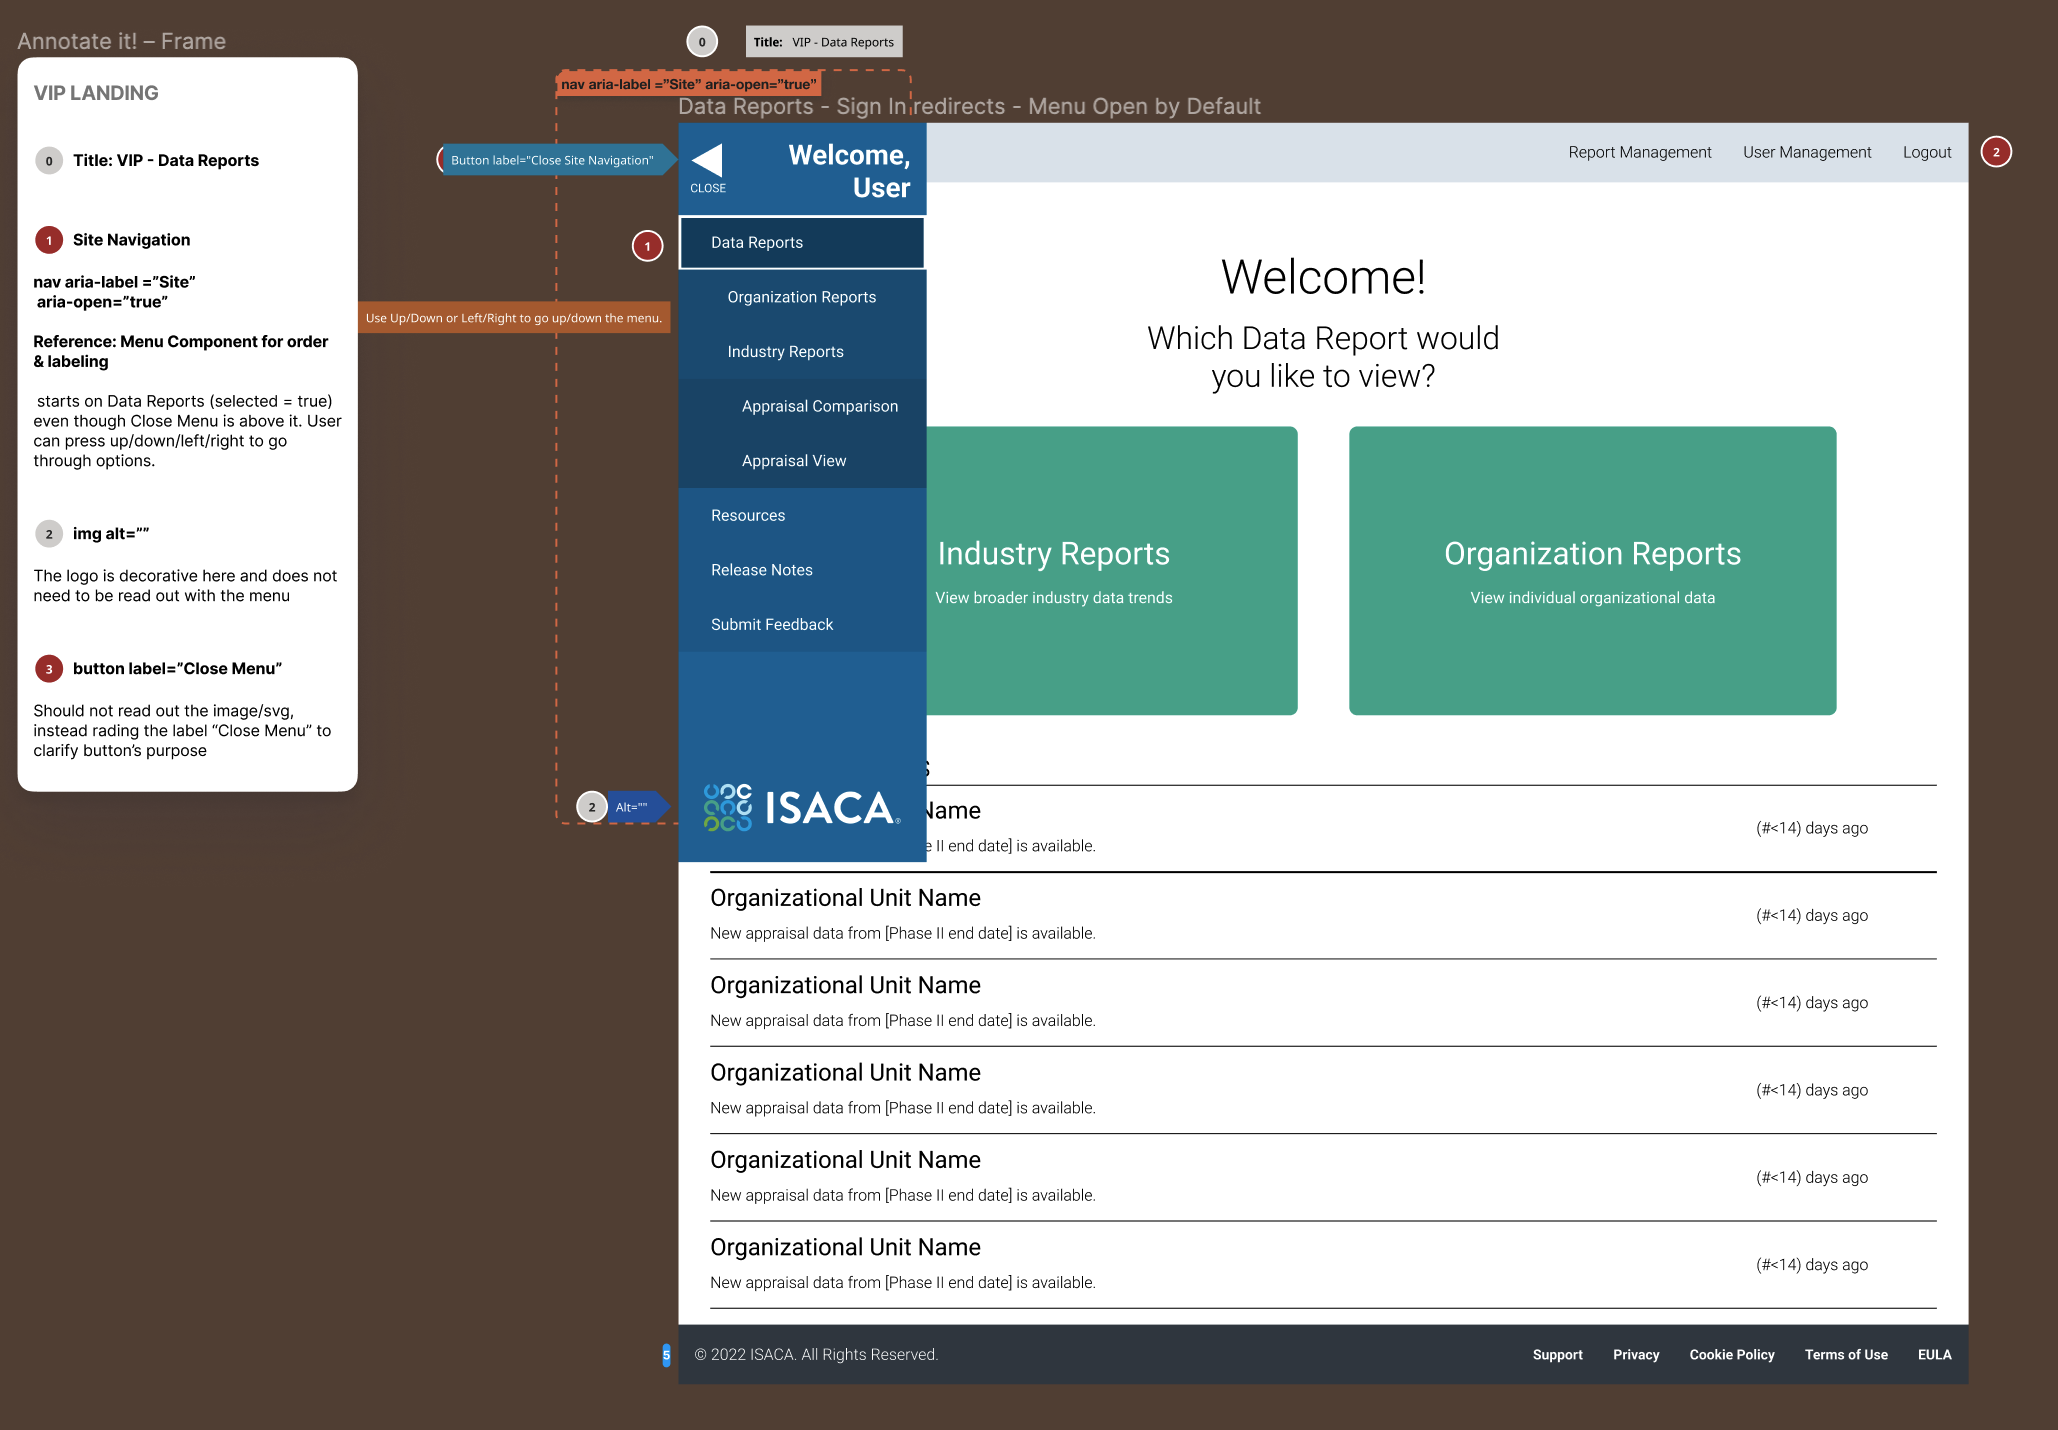Open User Management in top bar
Image resolution: width=2058 pixels, height=1430 pixels.
point(1806,152)
